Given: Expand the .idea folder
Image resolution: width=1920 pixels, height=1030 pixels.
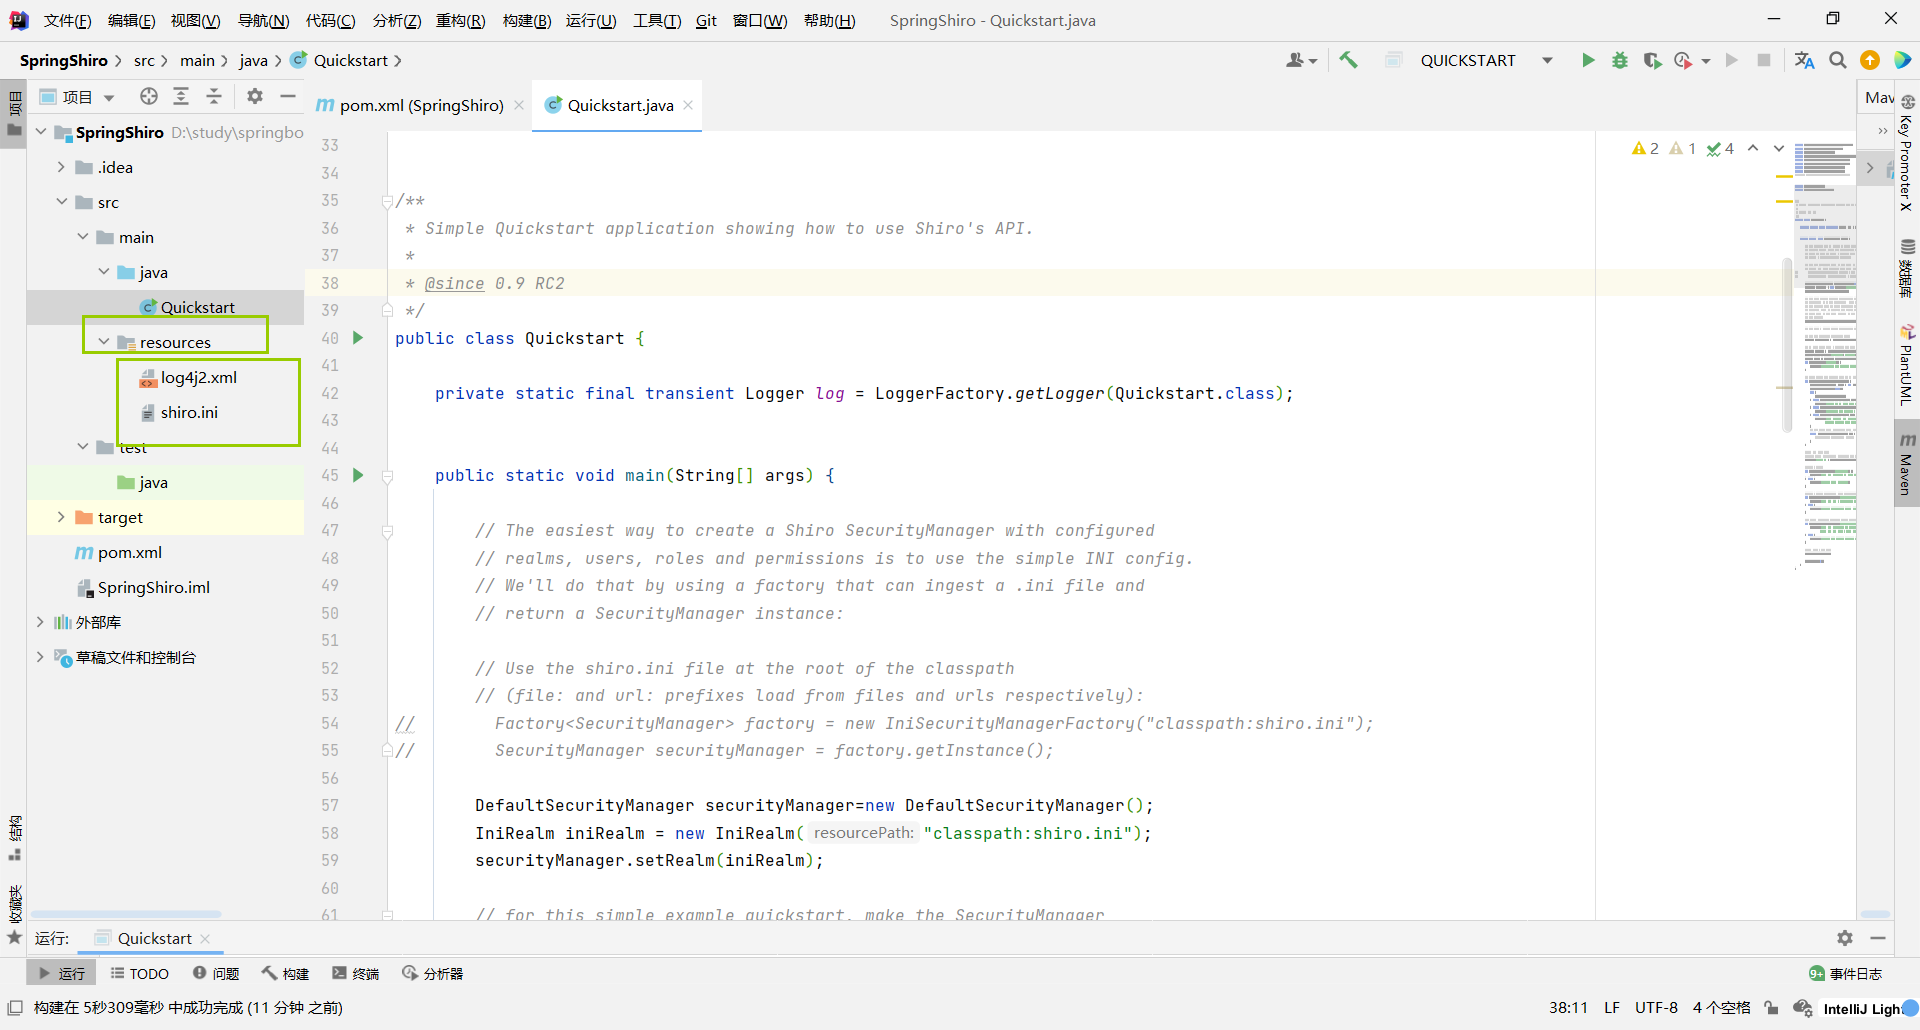Looking at the screenshot, I should [x=61, y=167].
